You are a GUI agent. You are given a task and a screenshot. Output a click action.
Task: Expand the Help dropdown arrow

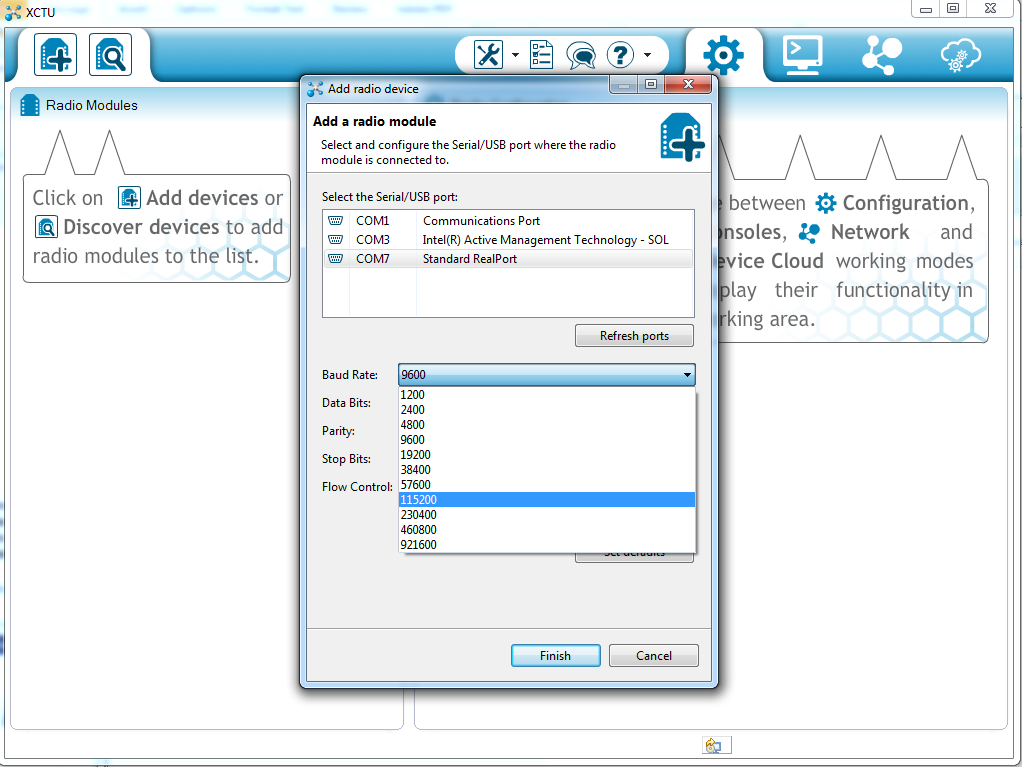[648, 55]
